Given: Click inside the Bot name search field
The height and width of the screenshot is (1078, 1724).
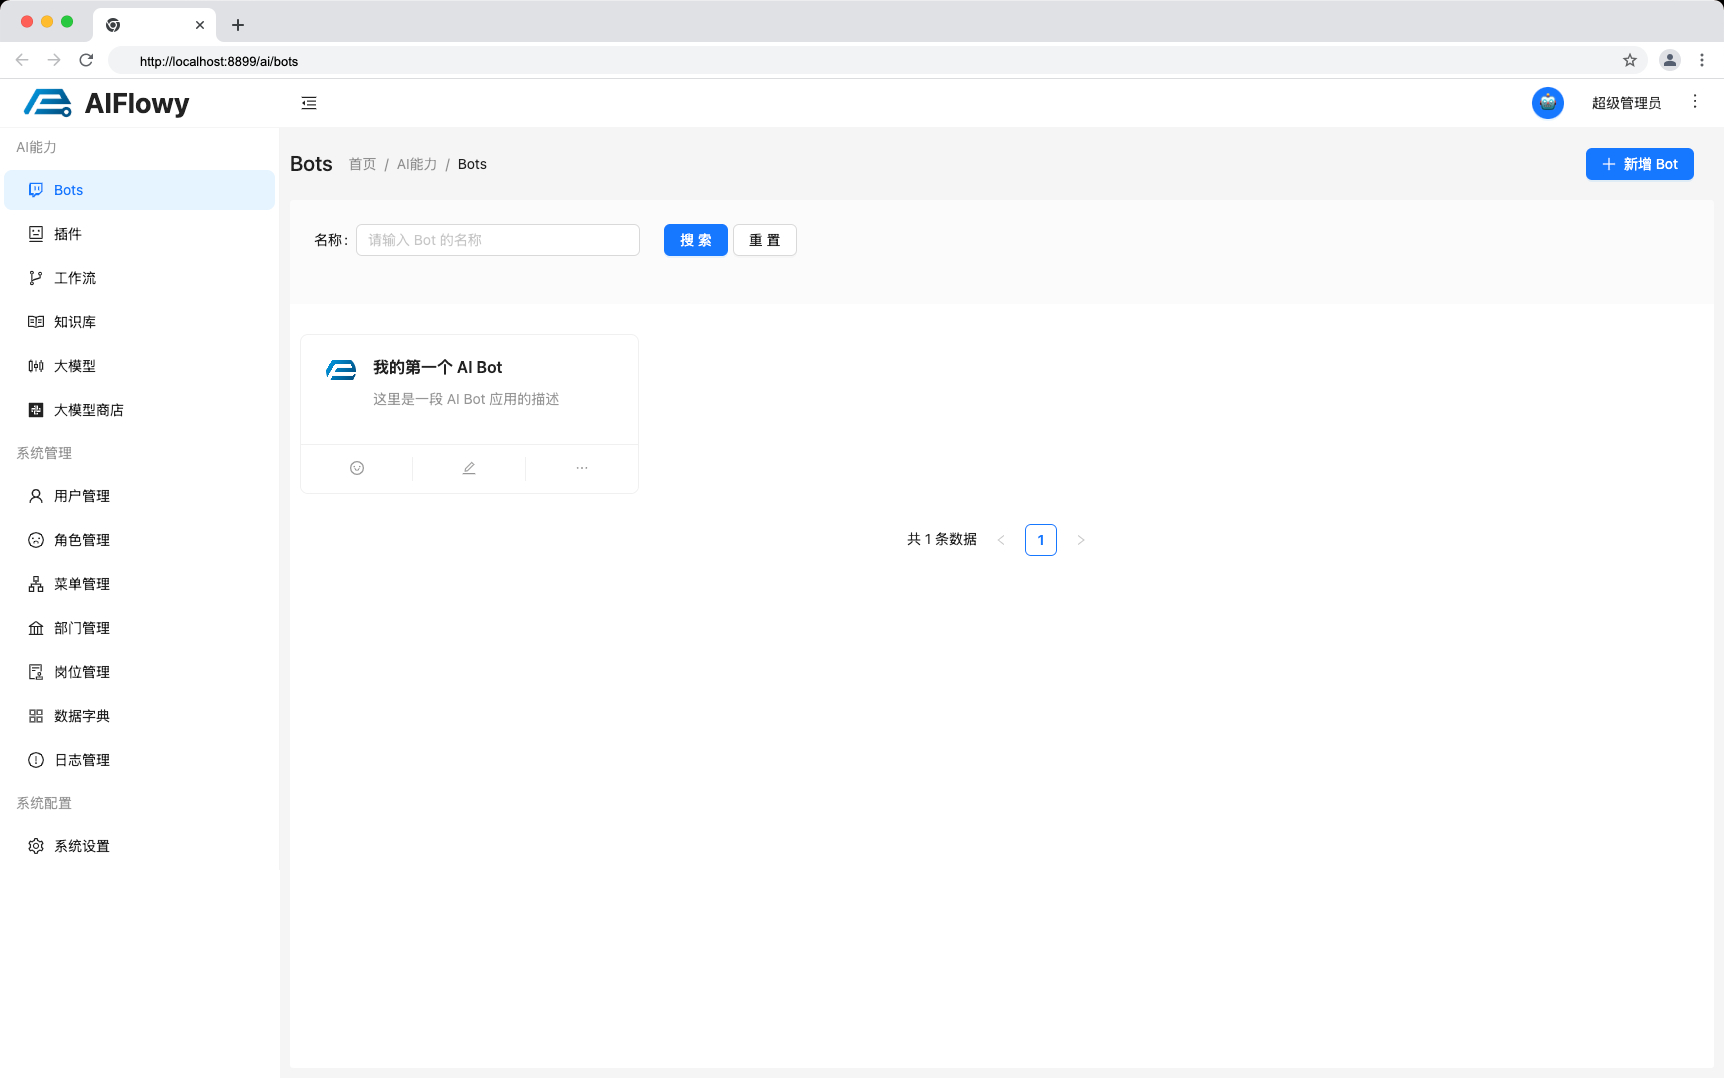Looking at the screenshot, I should point(497,240).
